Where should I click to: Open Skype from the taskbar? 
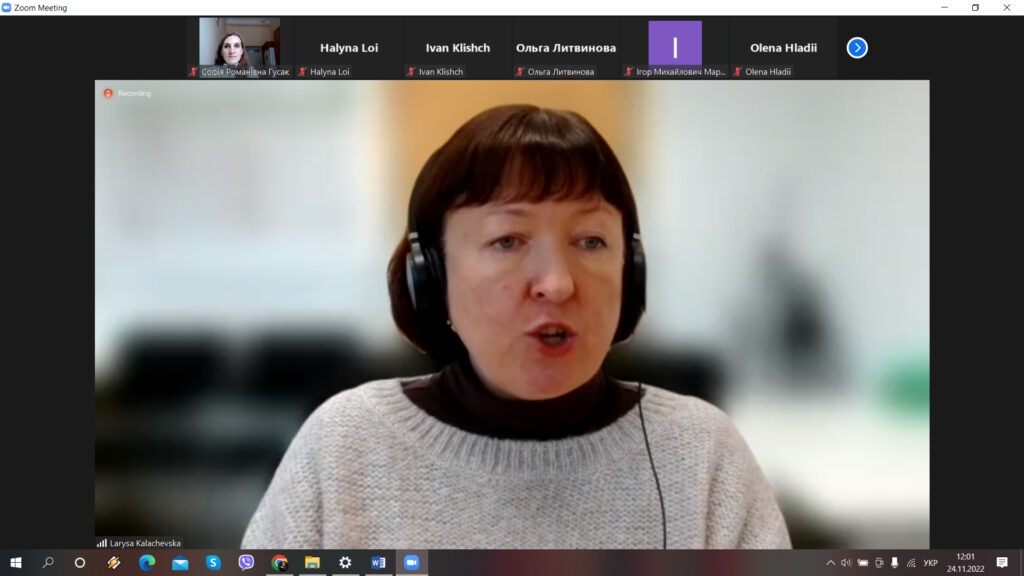pos(213,562)
